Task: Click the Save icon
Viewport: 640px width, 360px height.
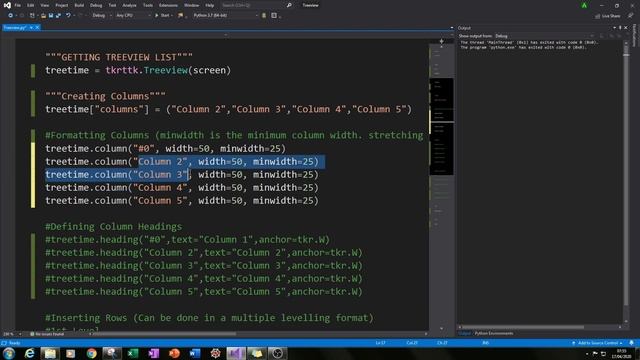Action: pyautogui.click(x=51, y=16)
